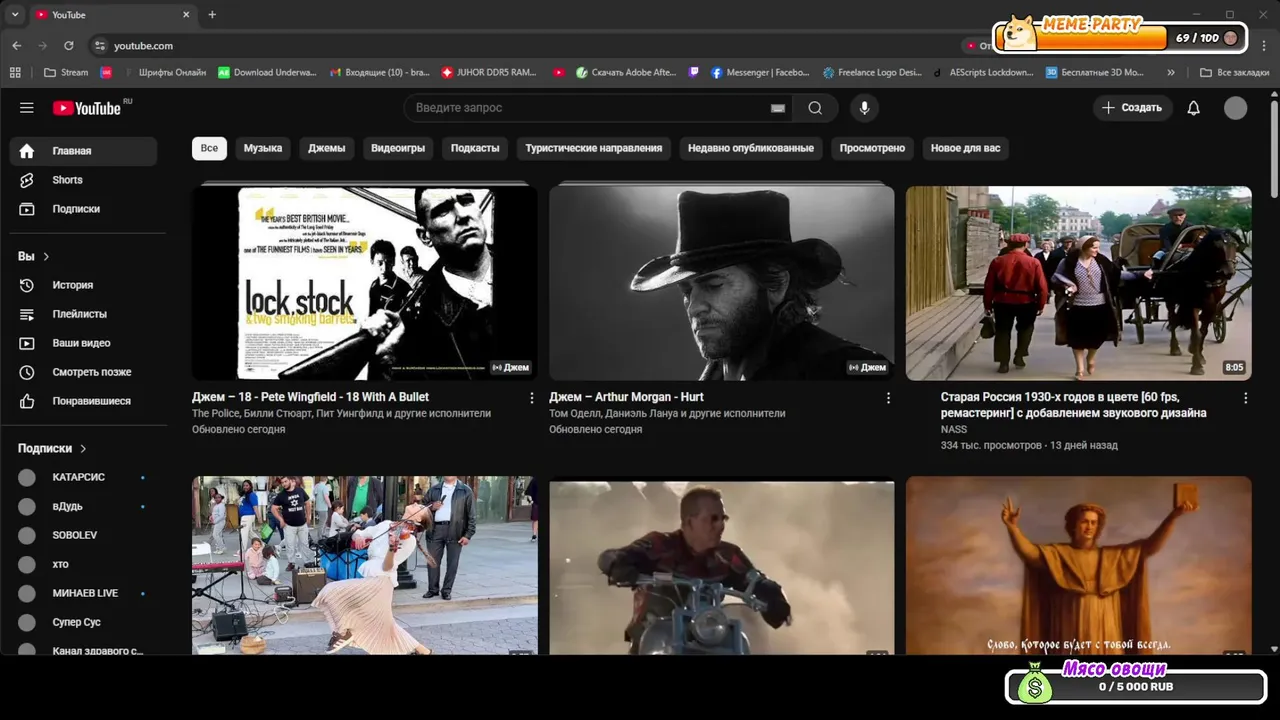Show more bookmarks with chevron button

pyautogui.click(x=1171, y=72)
